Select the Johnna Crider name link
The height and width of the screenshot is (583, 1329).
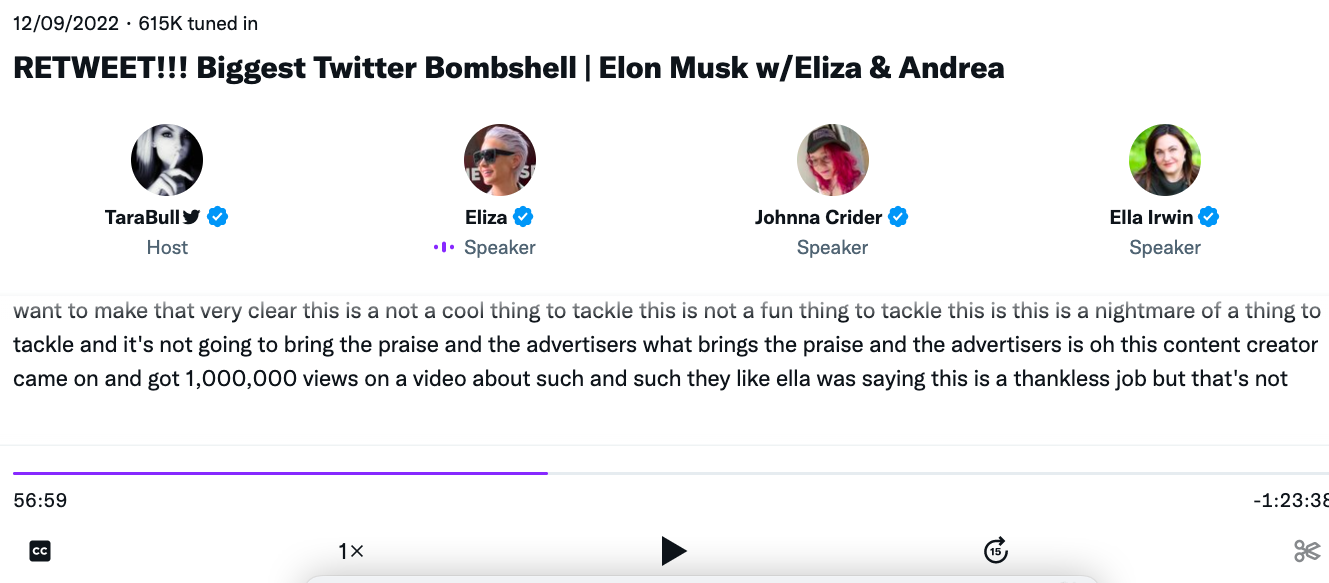click(819, 217)
